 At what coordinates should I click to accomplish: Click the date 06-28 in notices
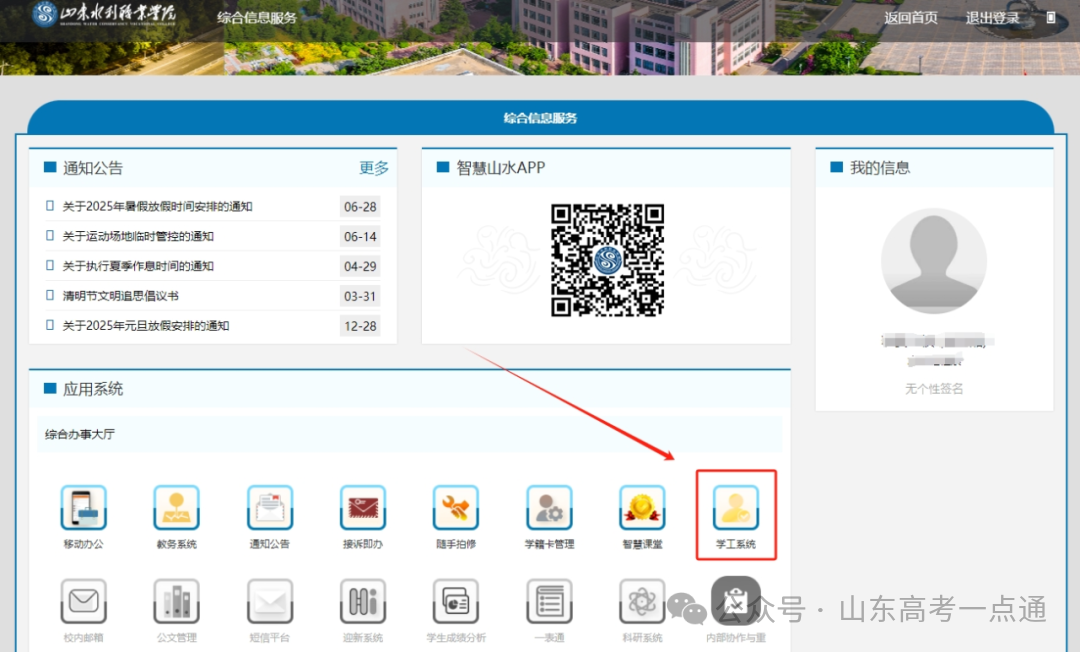pos(360,207)
